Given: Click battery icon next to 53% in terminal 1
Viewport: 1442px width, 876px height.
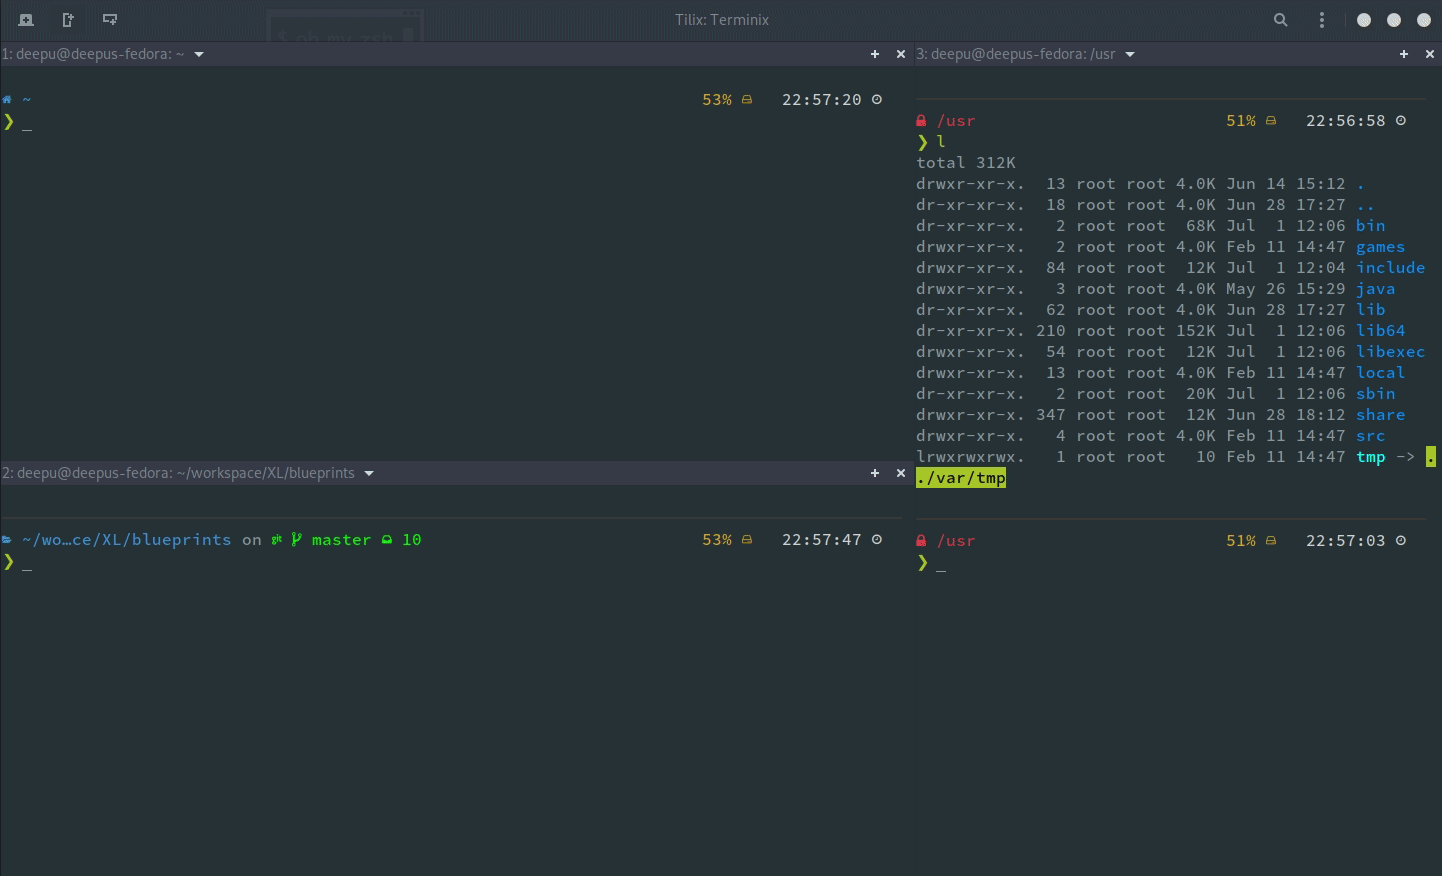Looking at the screenshot, I should point(746,99).
